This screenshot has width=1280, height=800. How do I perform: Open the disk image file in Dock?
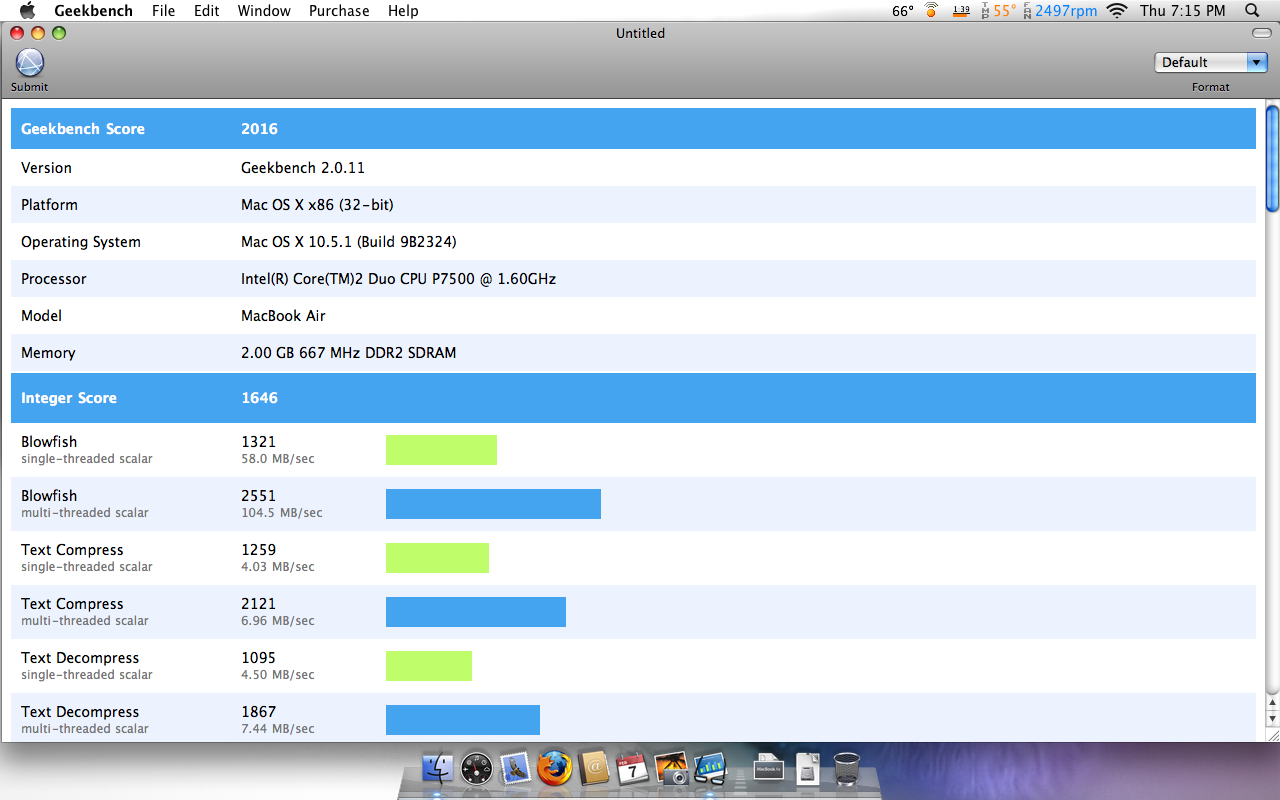807,768
